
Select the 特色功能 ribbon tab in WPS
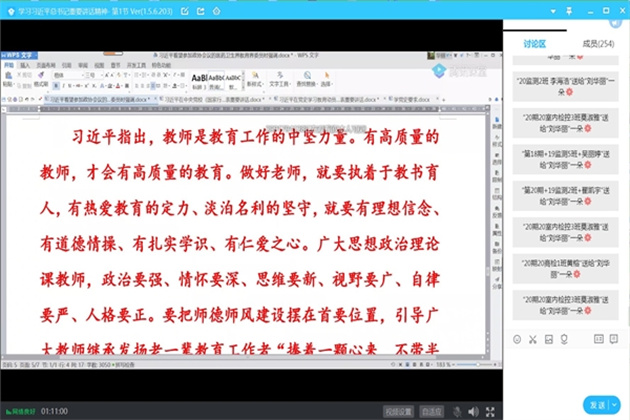click(161, 65)
